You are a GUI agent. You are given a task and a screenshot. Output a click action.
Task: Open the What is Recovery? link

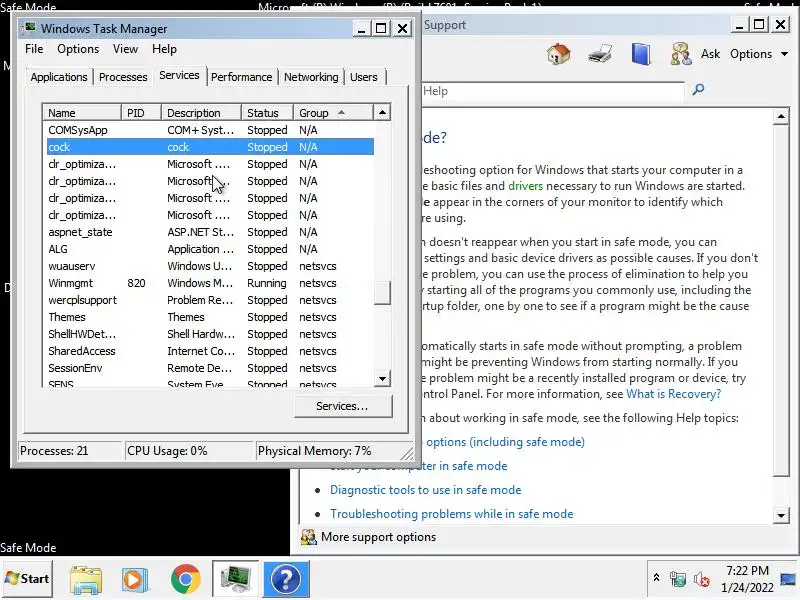click(673, 394)
